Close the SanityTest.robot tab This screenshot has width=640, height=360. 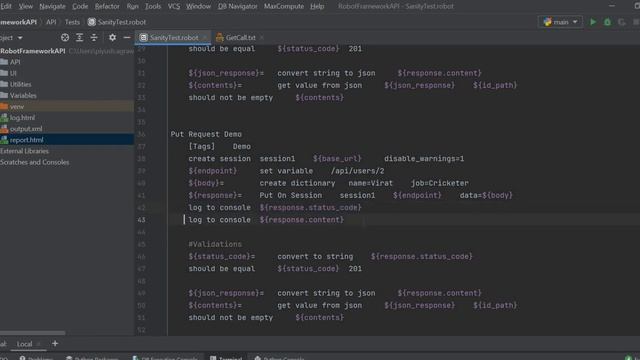(x=204, y=38)
